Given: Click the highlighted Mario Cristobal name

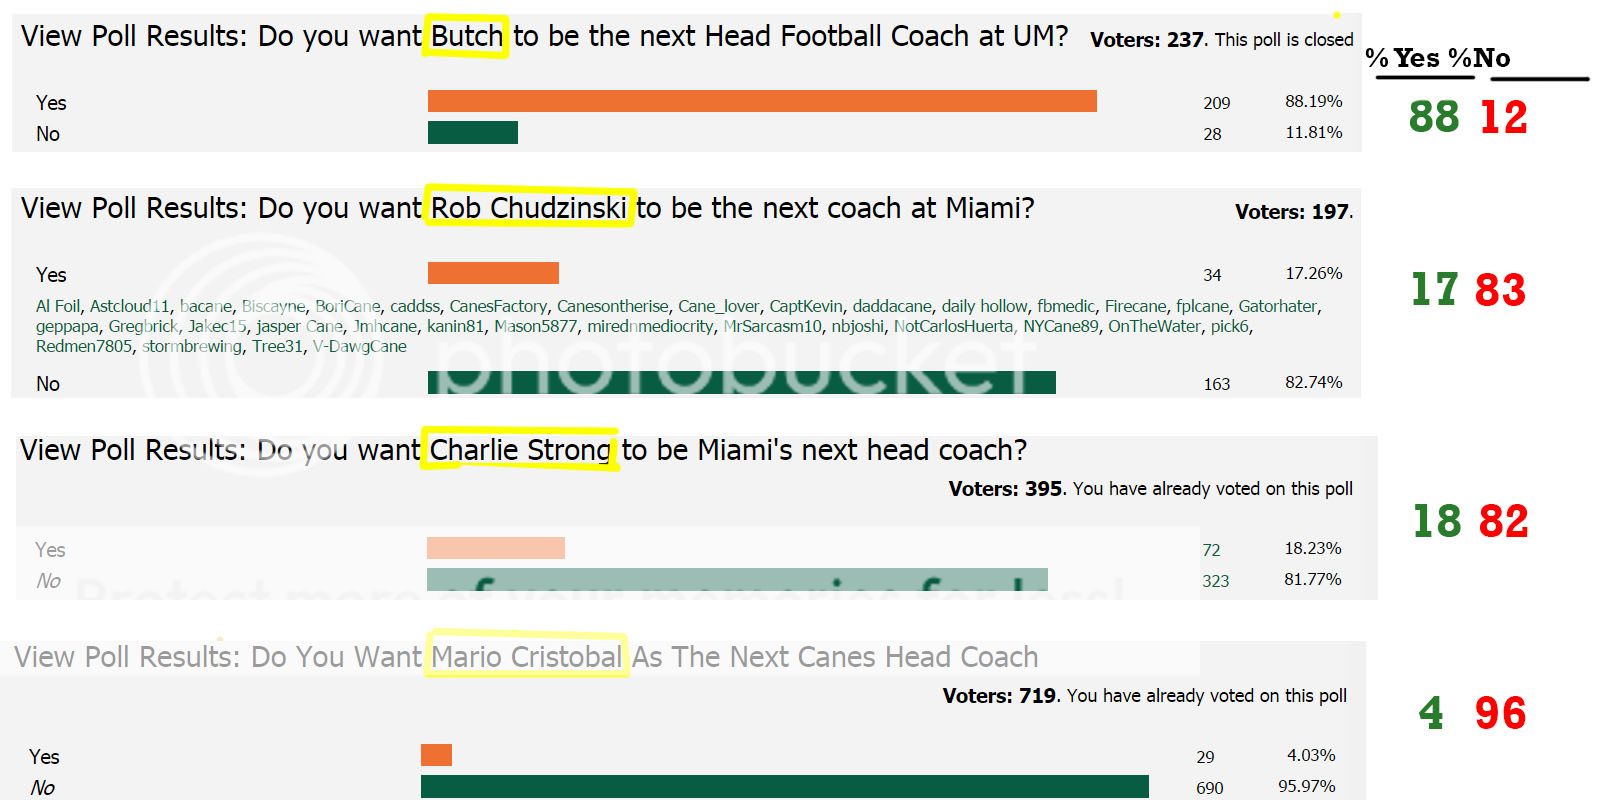Looking at the screenshot, I should 527,656.
